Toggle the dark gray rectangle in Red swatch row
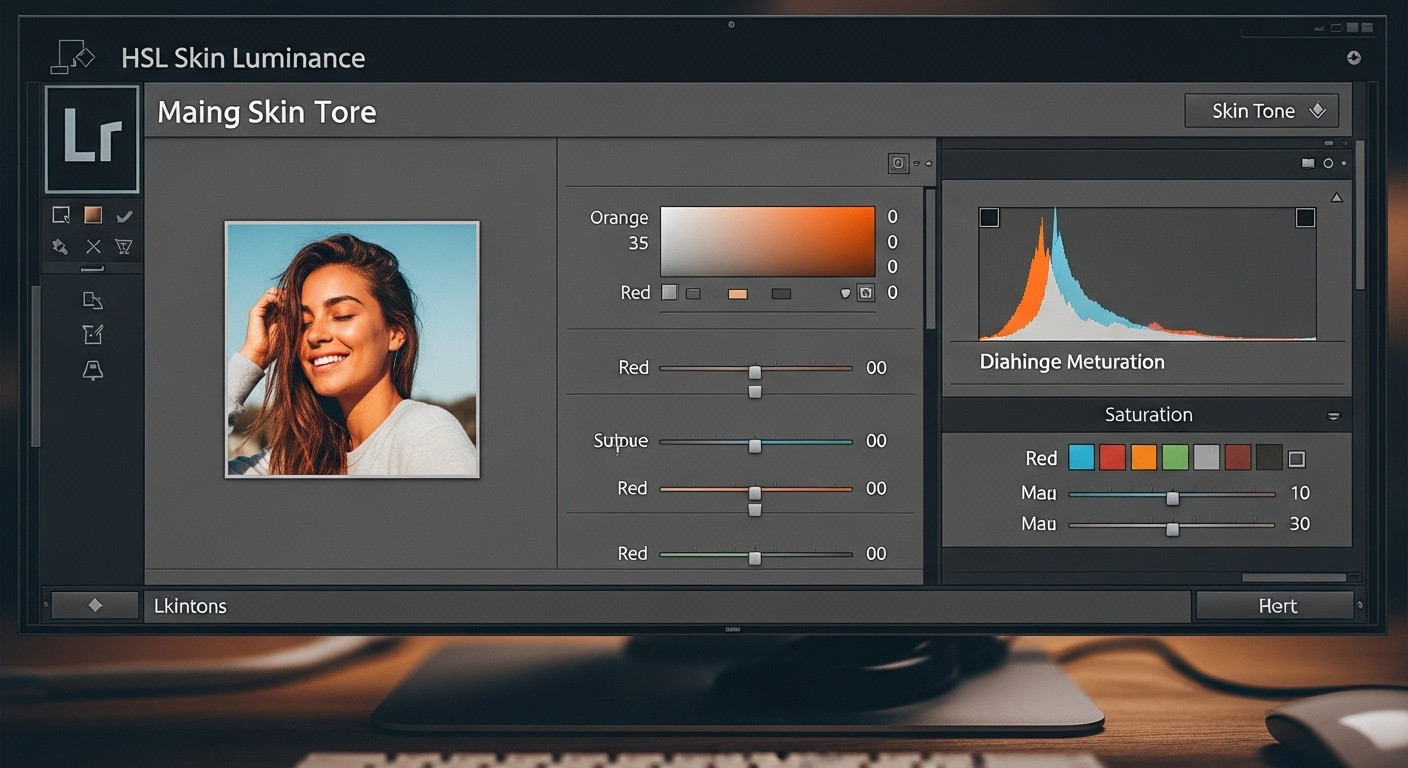The width and height of the screenshot is (1408, 768). coord(781,294)
